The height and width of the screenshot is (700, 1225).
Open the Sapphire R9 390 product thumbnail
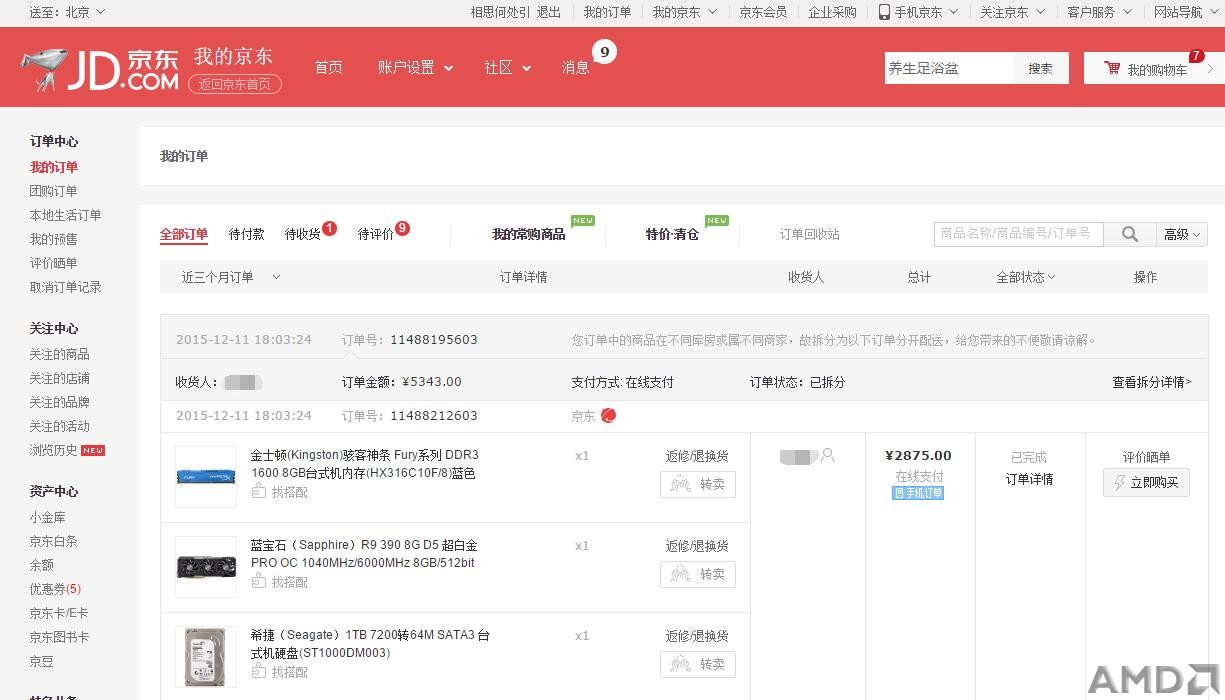206,567
